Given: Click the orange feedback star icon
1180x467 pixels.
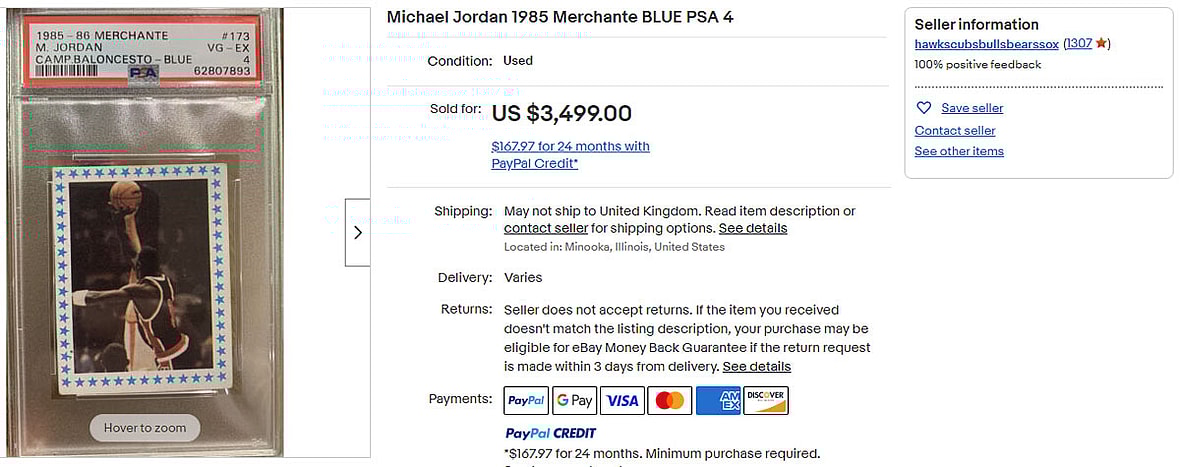Looking at the screenshot, I should point(1101,44).
